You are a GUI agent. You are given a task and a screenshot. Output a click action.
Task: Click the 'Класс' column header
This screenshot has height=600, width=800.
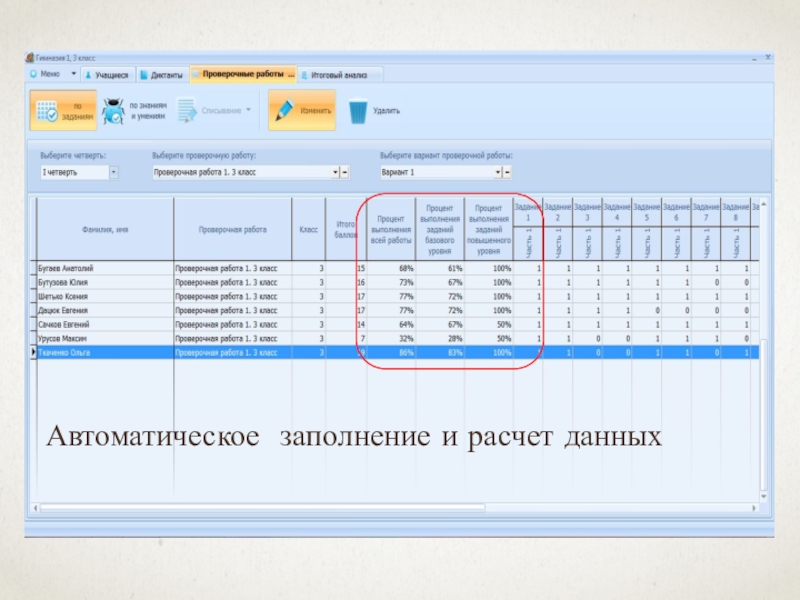[x=309, y=229]
